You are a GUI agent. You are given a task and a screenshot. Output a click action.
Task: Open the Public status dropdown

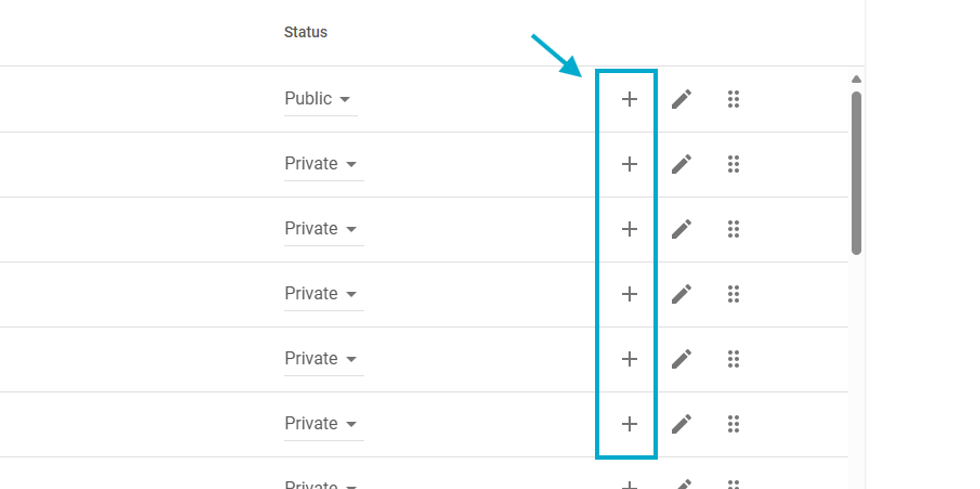[x=320, y=99]
